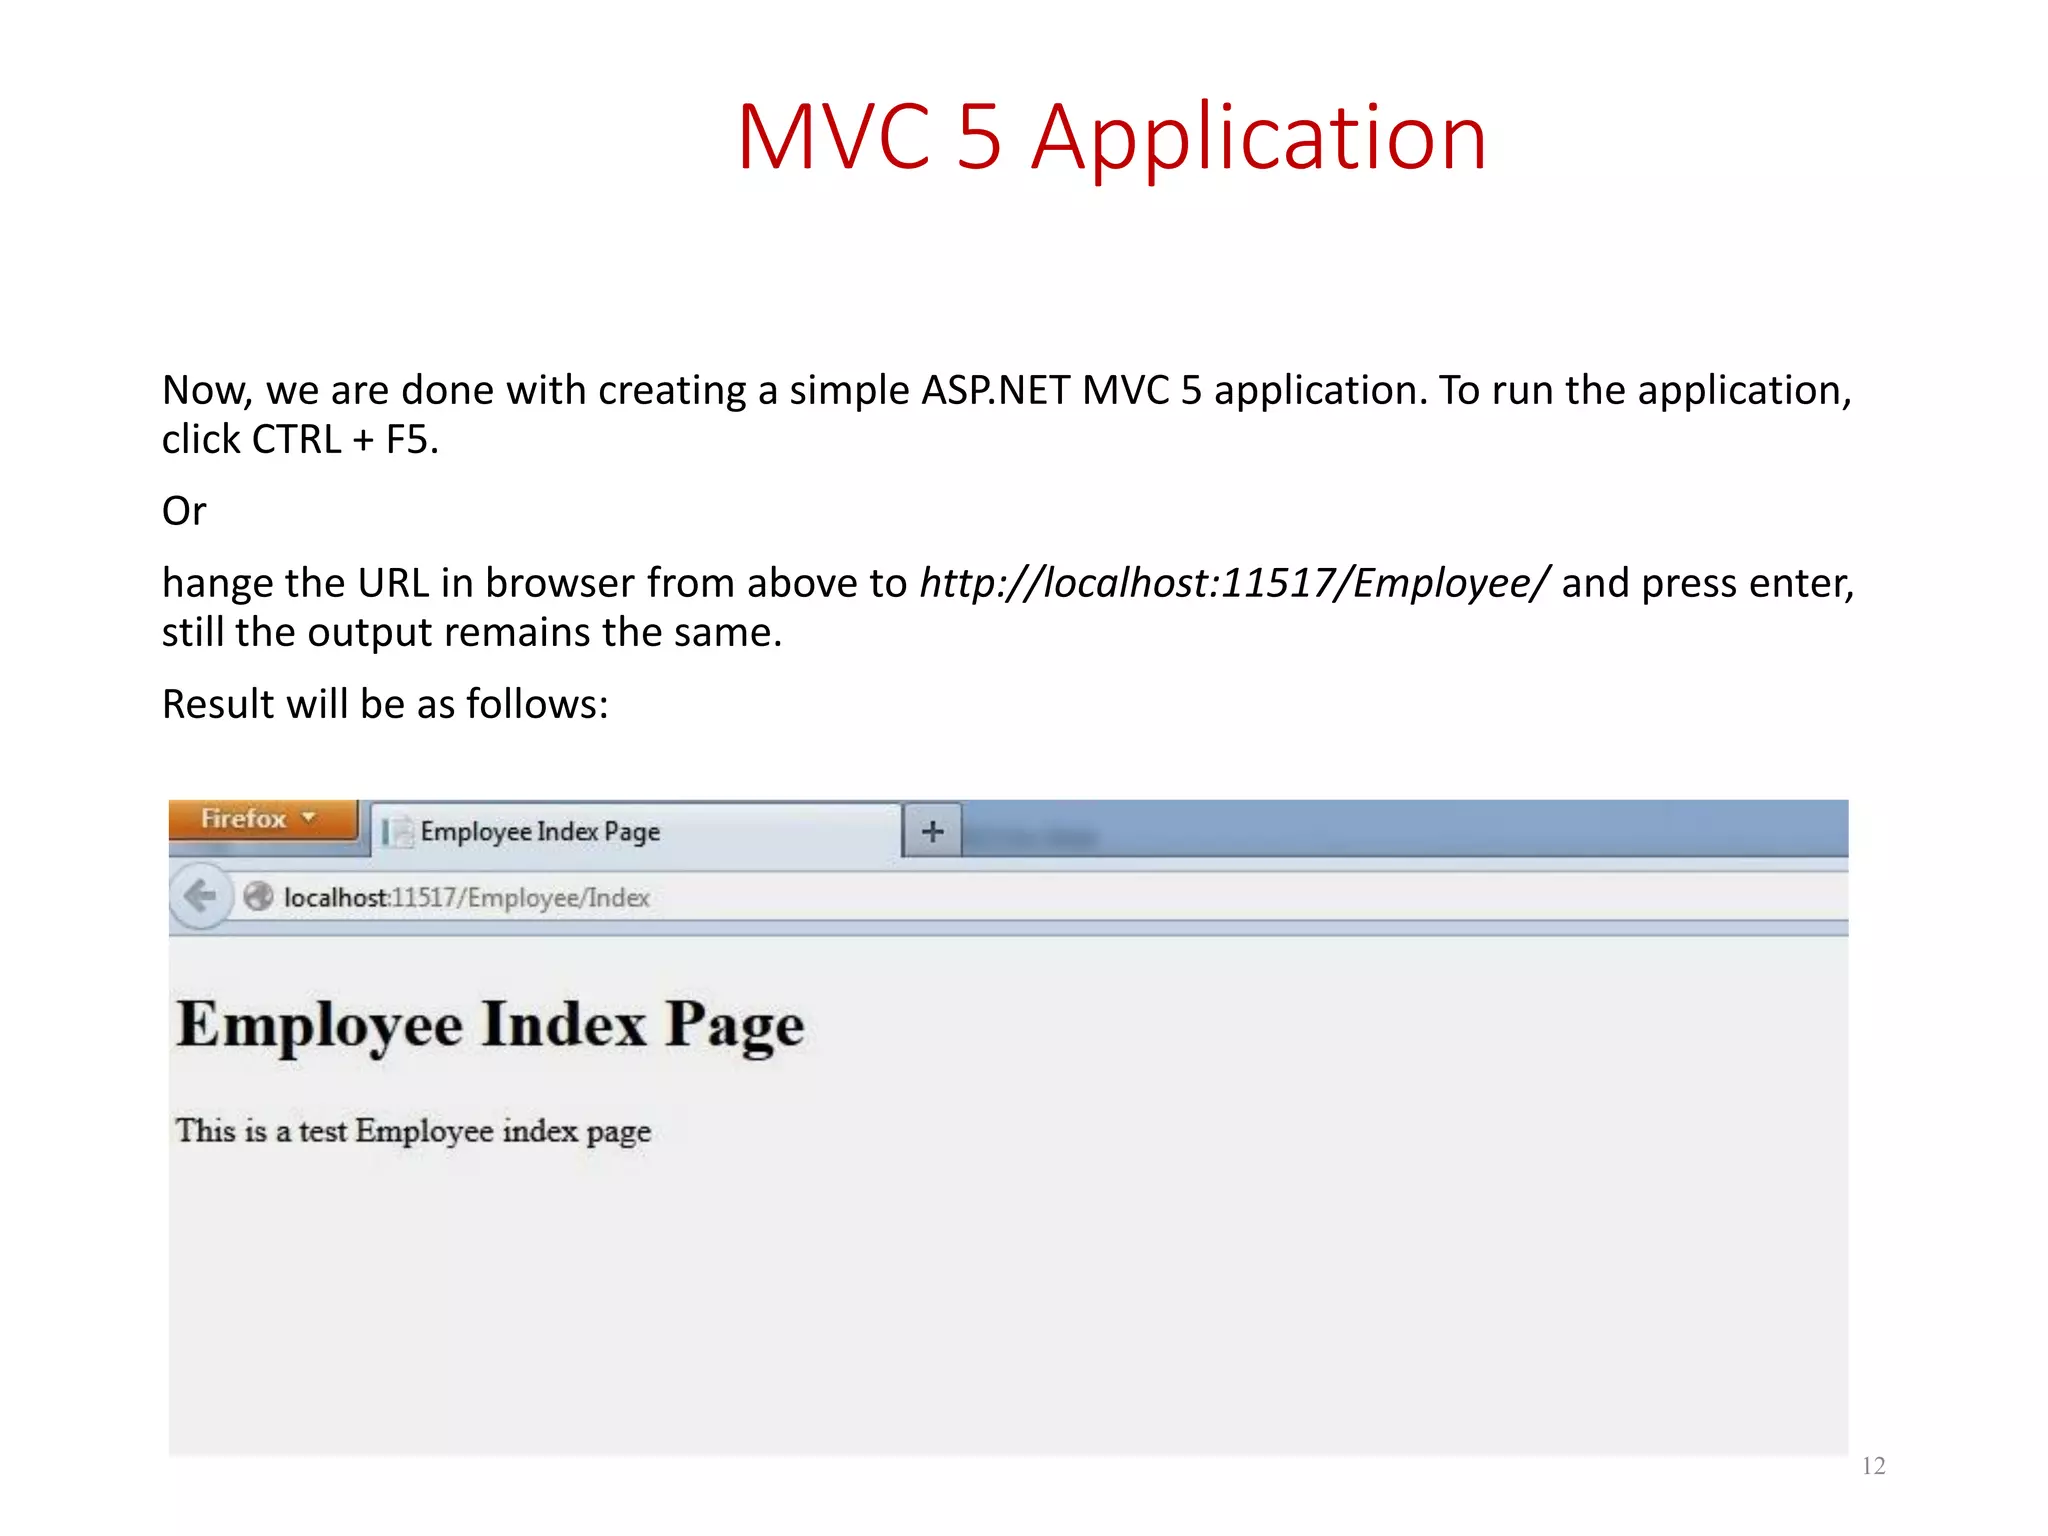Click the text 'This is a test Employee index page'
Screen dimensions: 2048x1536
tap(413, 1132)
